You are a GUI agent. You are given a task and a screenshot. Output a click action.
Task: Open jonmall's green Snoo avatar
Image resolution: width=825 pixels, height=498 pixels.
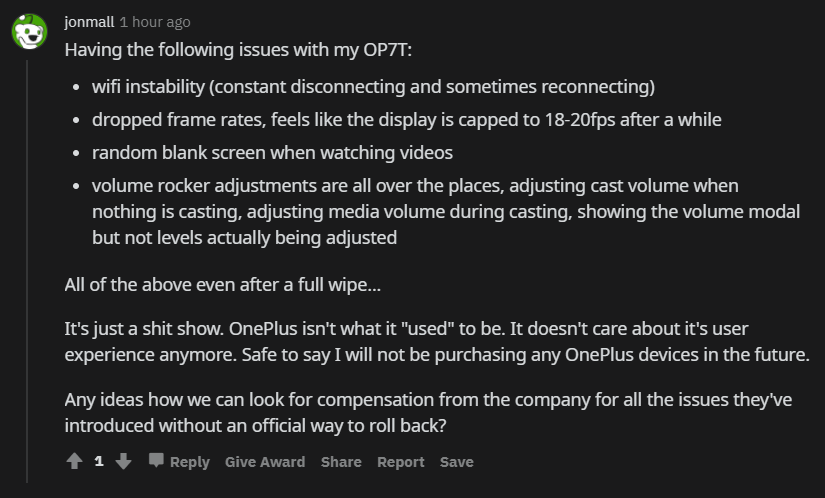click(x=29, y=32)
